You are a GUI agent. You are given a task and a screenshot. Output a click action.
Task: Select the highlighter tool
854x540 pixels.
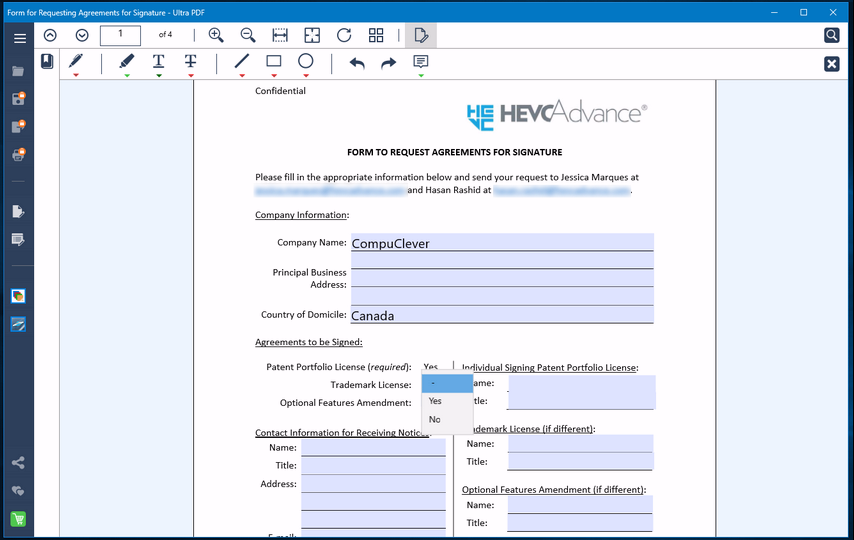126,60
